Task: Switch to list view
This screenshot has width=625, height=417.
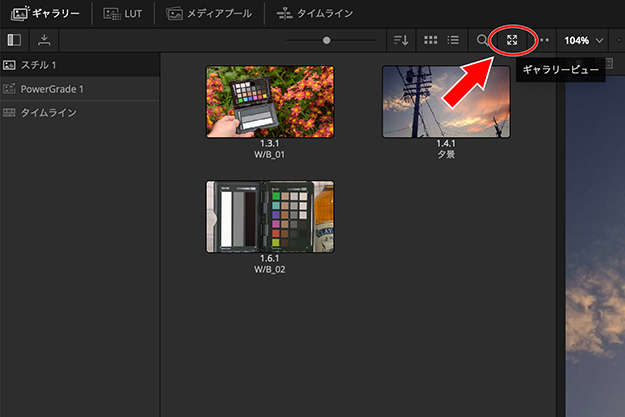Action: 453,40
